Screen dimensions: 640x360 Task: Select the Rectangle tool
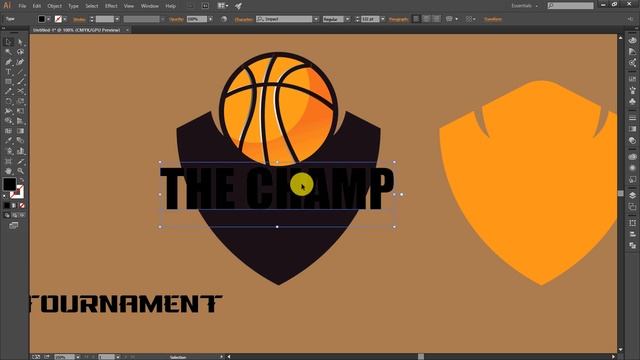8,82
